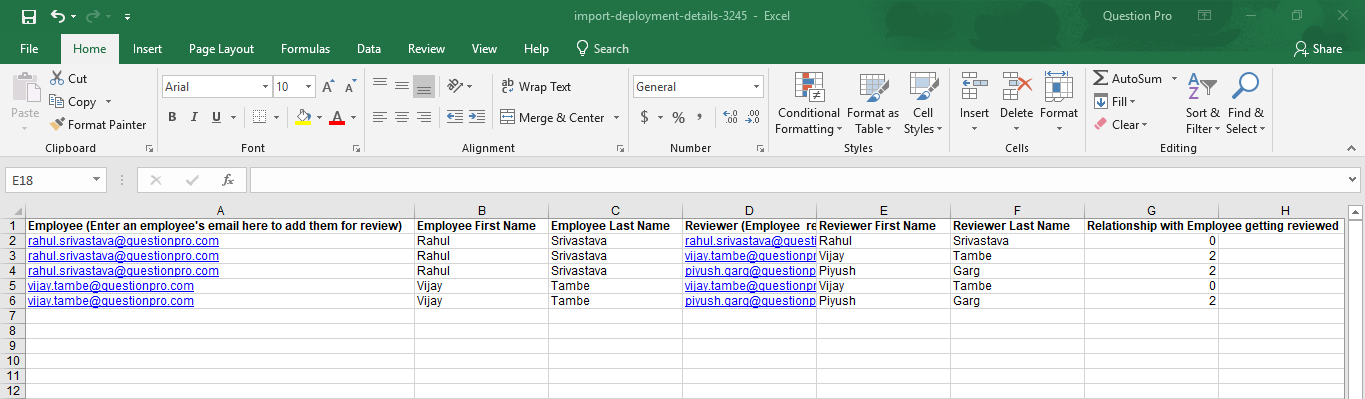Click the Save icon in the title bar
Image resolution: width=1365 pixels, height=399 pixels.
[29, 17]
